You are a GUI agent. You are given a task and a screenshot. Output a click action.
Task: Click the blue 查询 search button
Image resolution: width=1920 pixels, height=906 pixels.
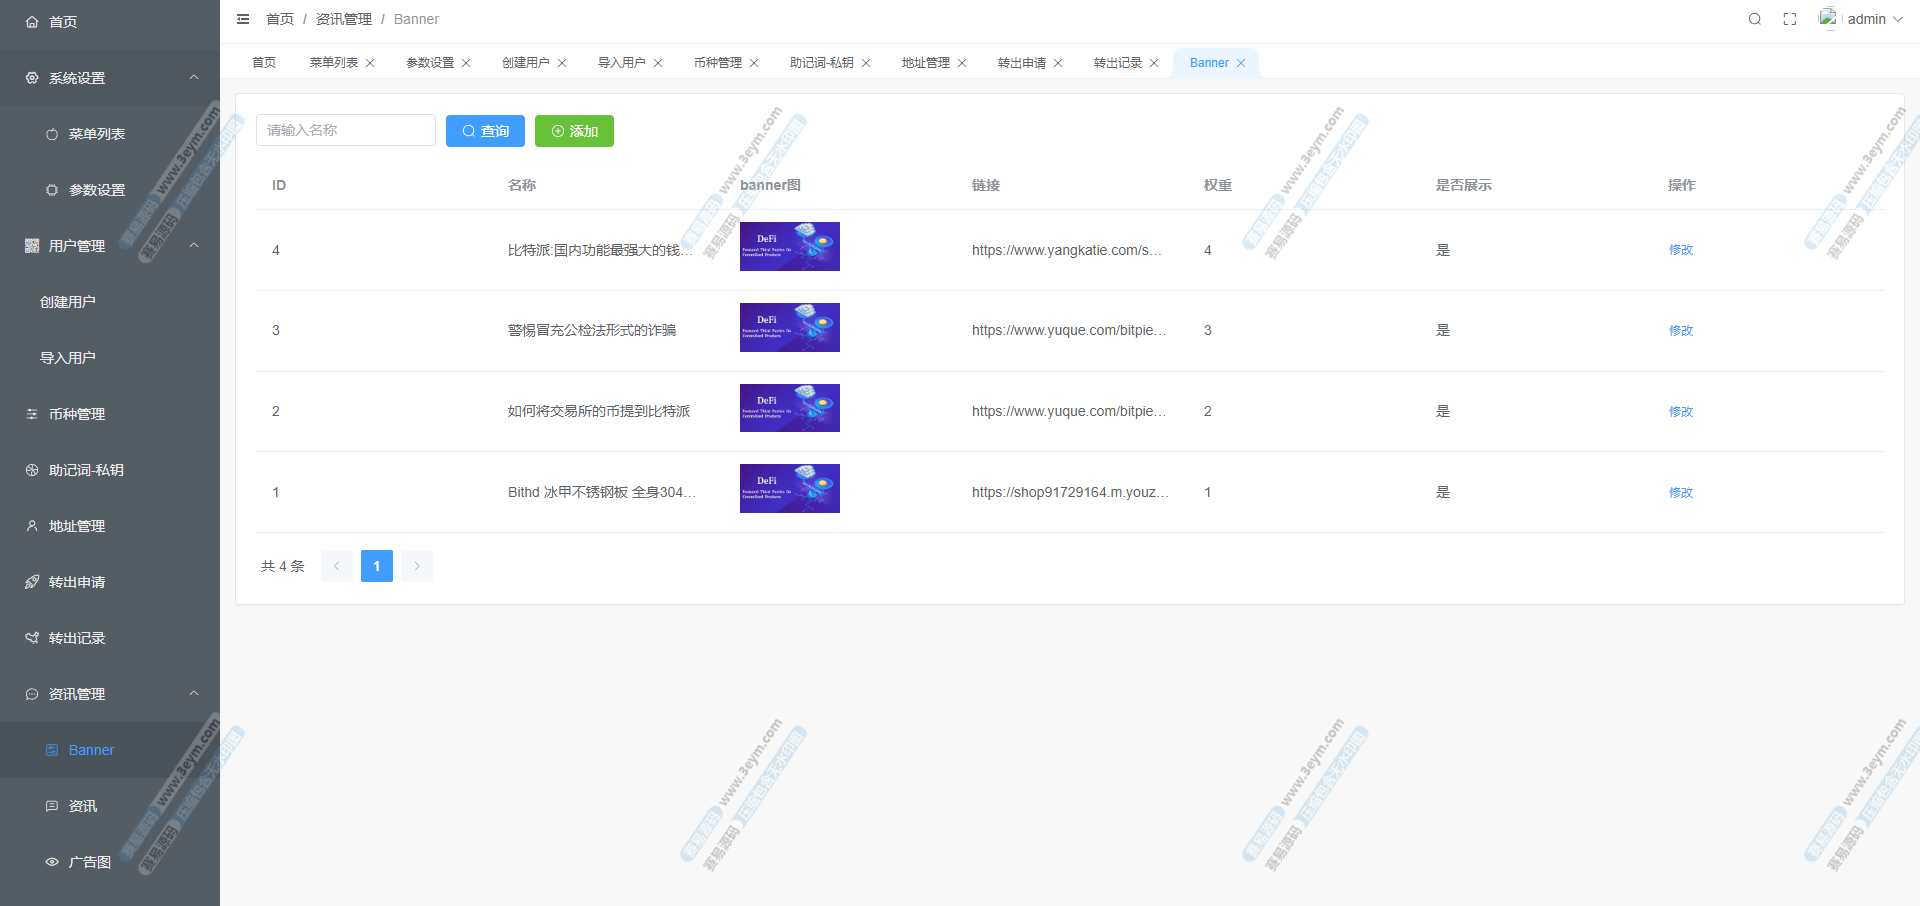click(485, 131)
